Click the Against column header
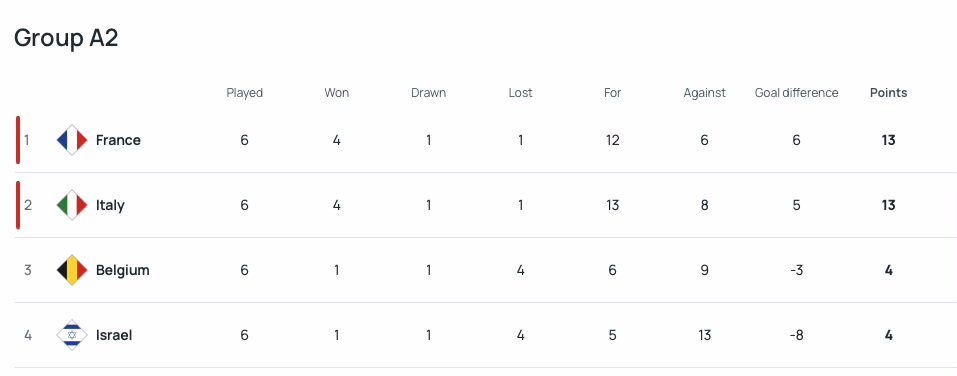 click(704, 93)
